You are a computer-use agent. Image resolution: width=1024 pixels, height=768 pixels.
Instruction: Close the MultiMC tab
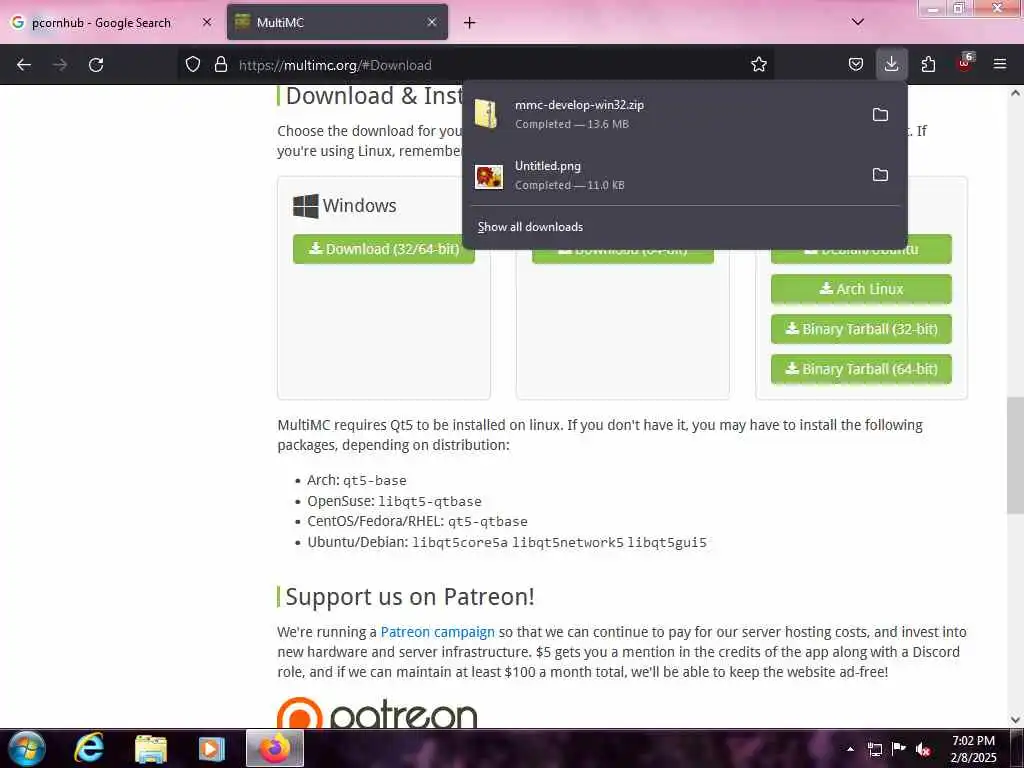(432, 22)
